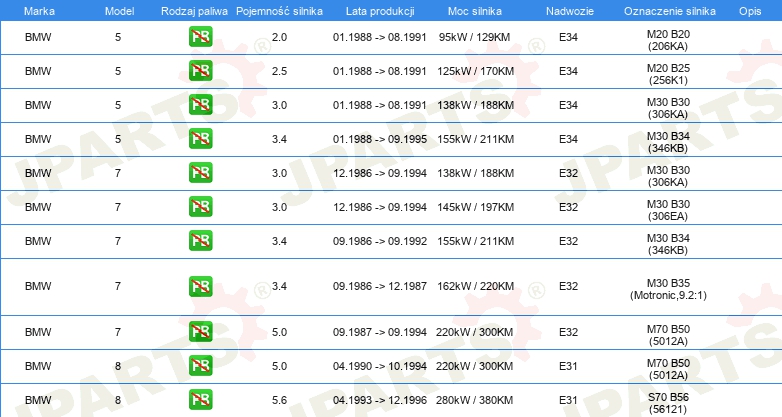Click the Moc silnika column header

475,11
